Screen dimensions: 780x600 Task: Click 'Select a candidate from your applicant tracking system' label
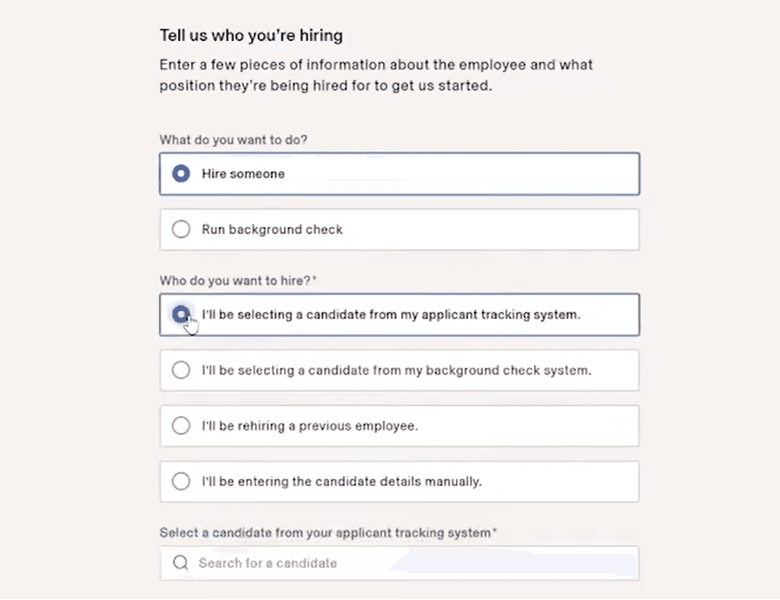(326, 533)
